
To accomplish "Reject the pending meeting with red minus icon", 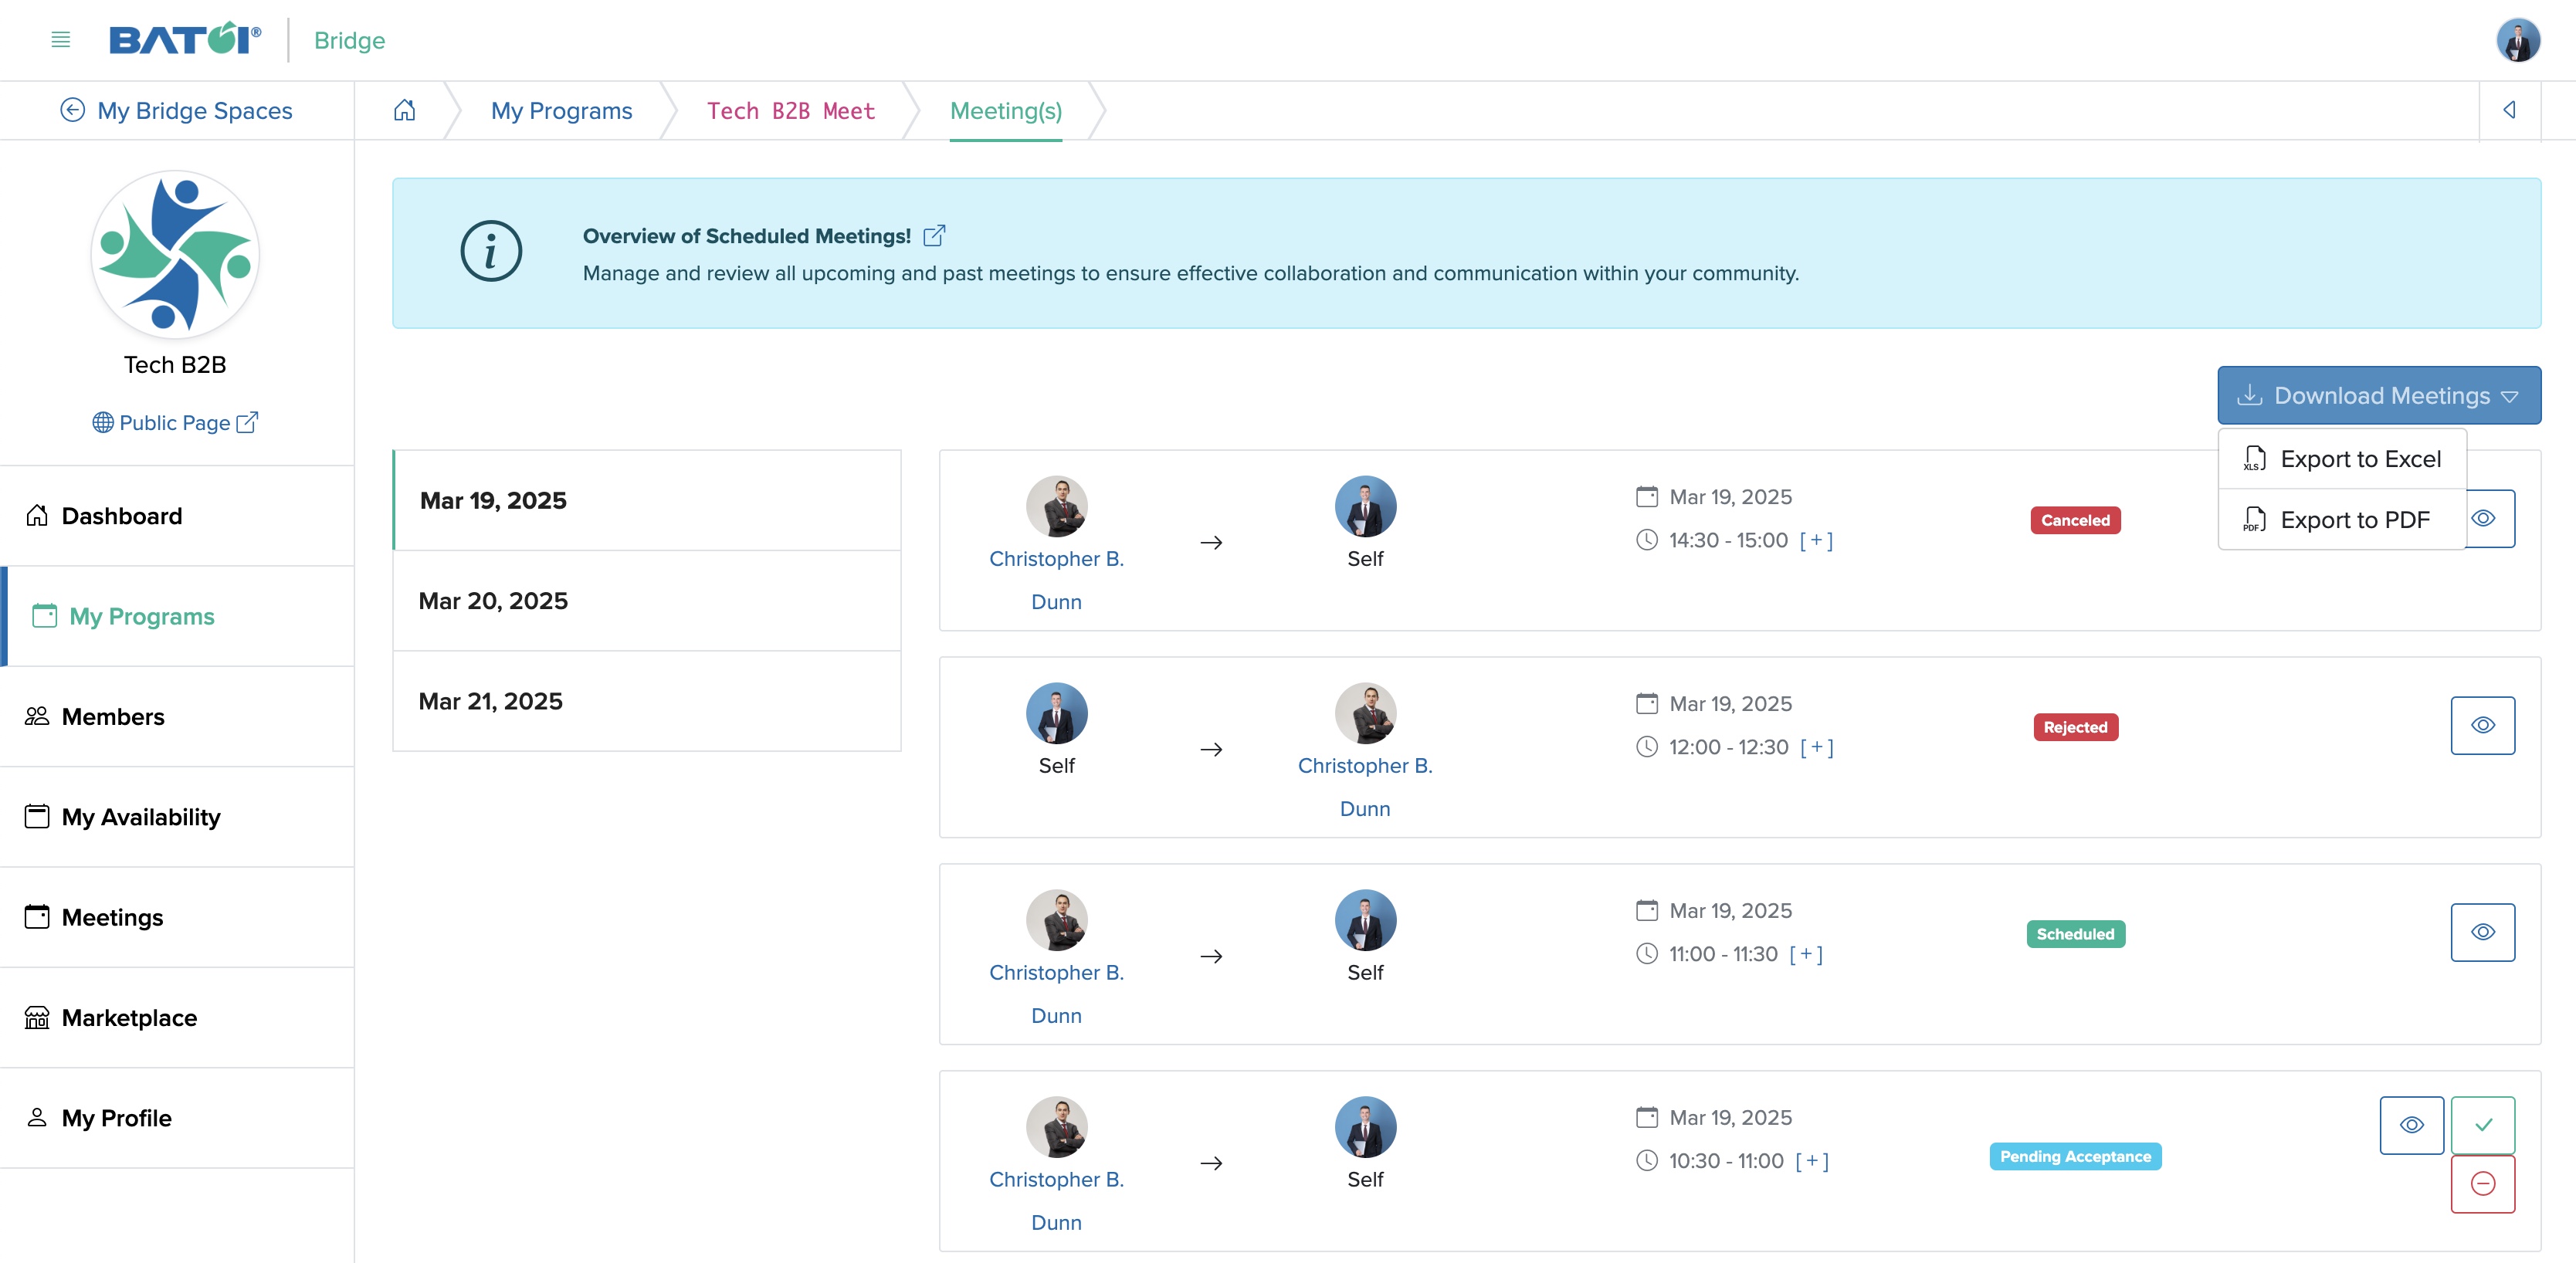I will click(x=2482, y=1184).
